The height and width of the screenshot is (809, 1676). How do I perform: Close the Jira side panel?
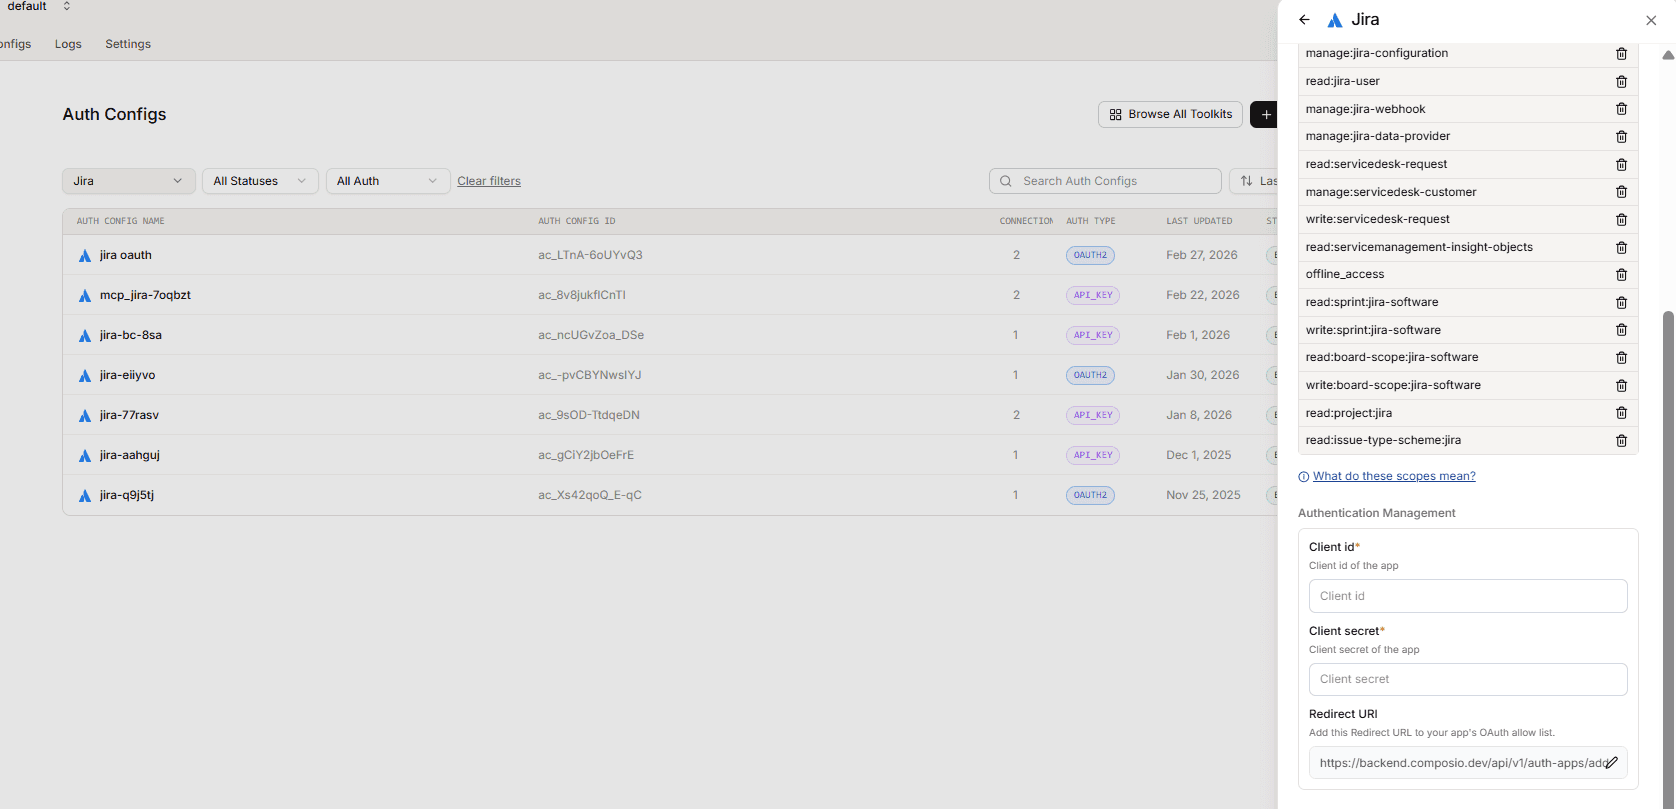1651,20
